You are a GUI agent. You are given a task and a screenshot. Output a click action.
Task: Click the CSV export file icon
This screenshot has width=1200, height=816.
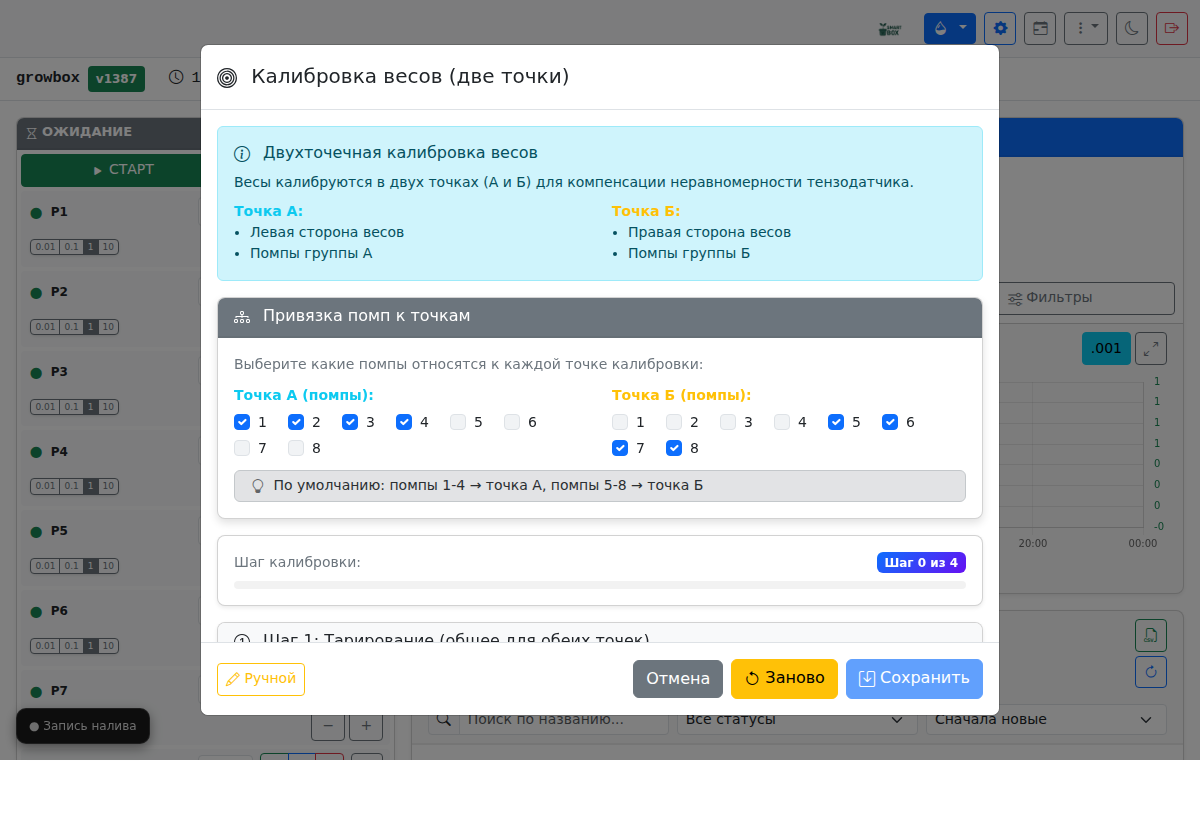point(1151,635)
